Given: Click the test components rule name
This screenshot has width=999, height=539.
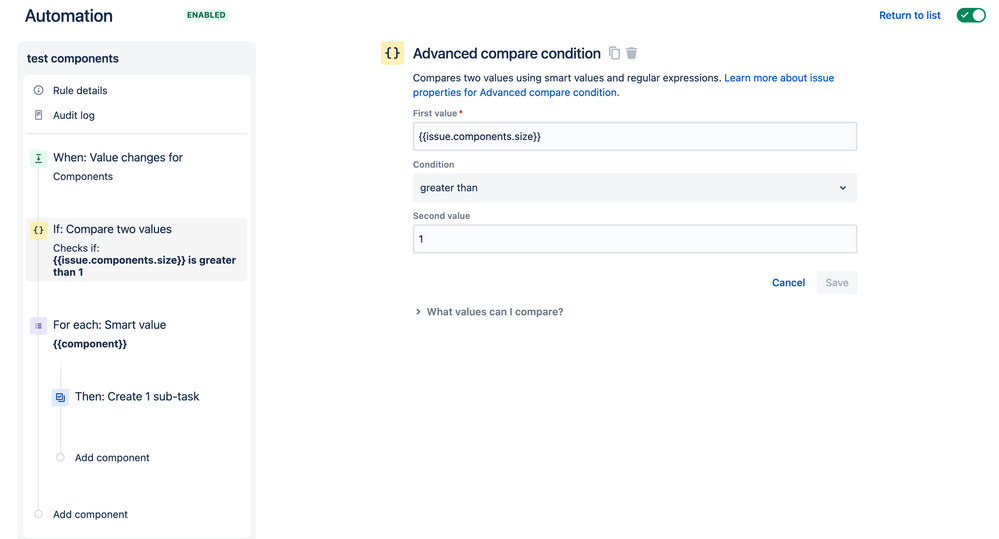Looking at the screenshot, I should pos(73,59).
